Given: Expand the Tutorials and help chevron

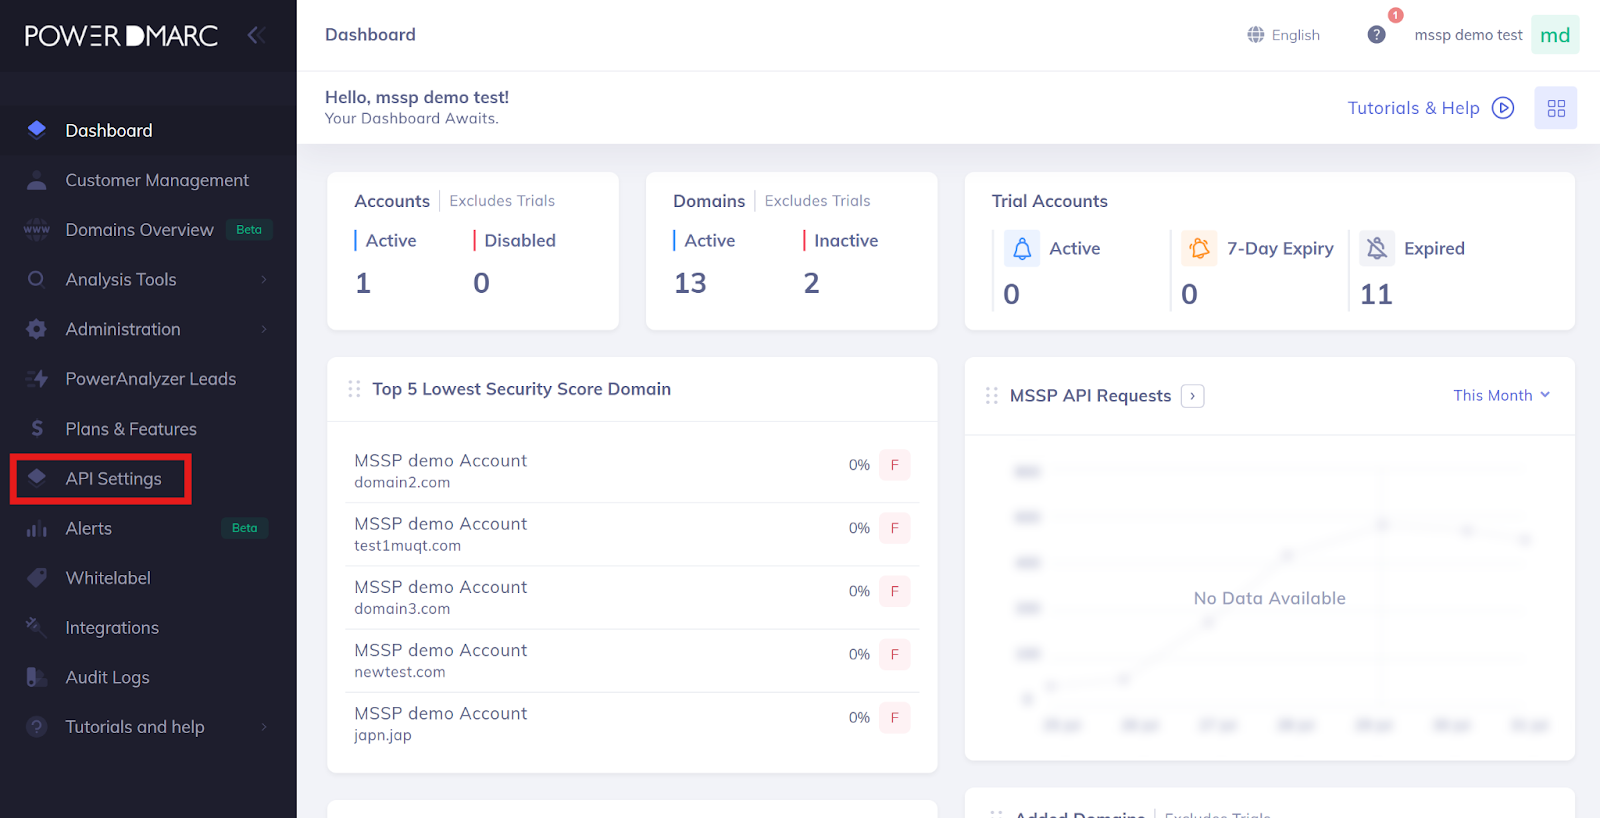Looking at the screenshot, I should tap(264, 727).
